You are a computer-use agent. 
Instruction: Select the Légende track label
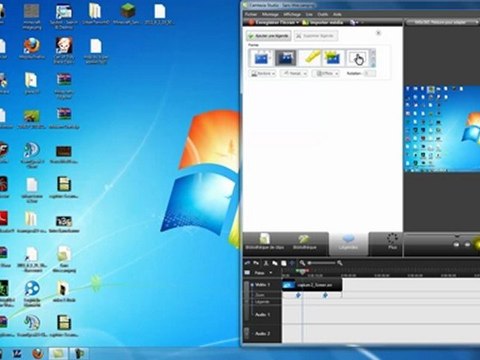point(262,302)
